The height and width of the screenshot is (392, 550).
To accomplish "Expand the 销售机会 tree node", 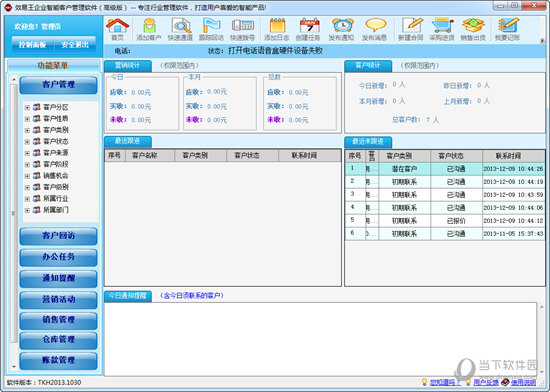I will (27, 176).
